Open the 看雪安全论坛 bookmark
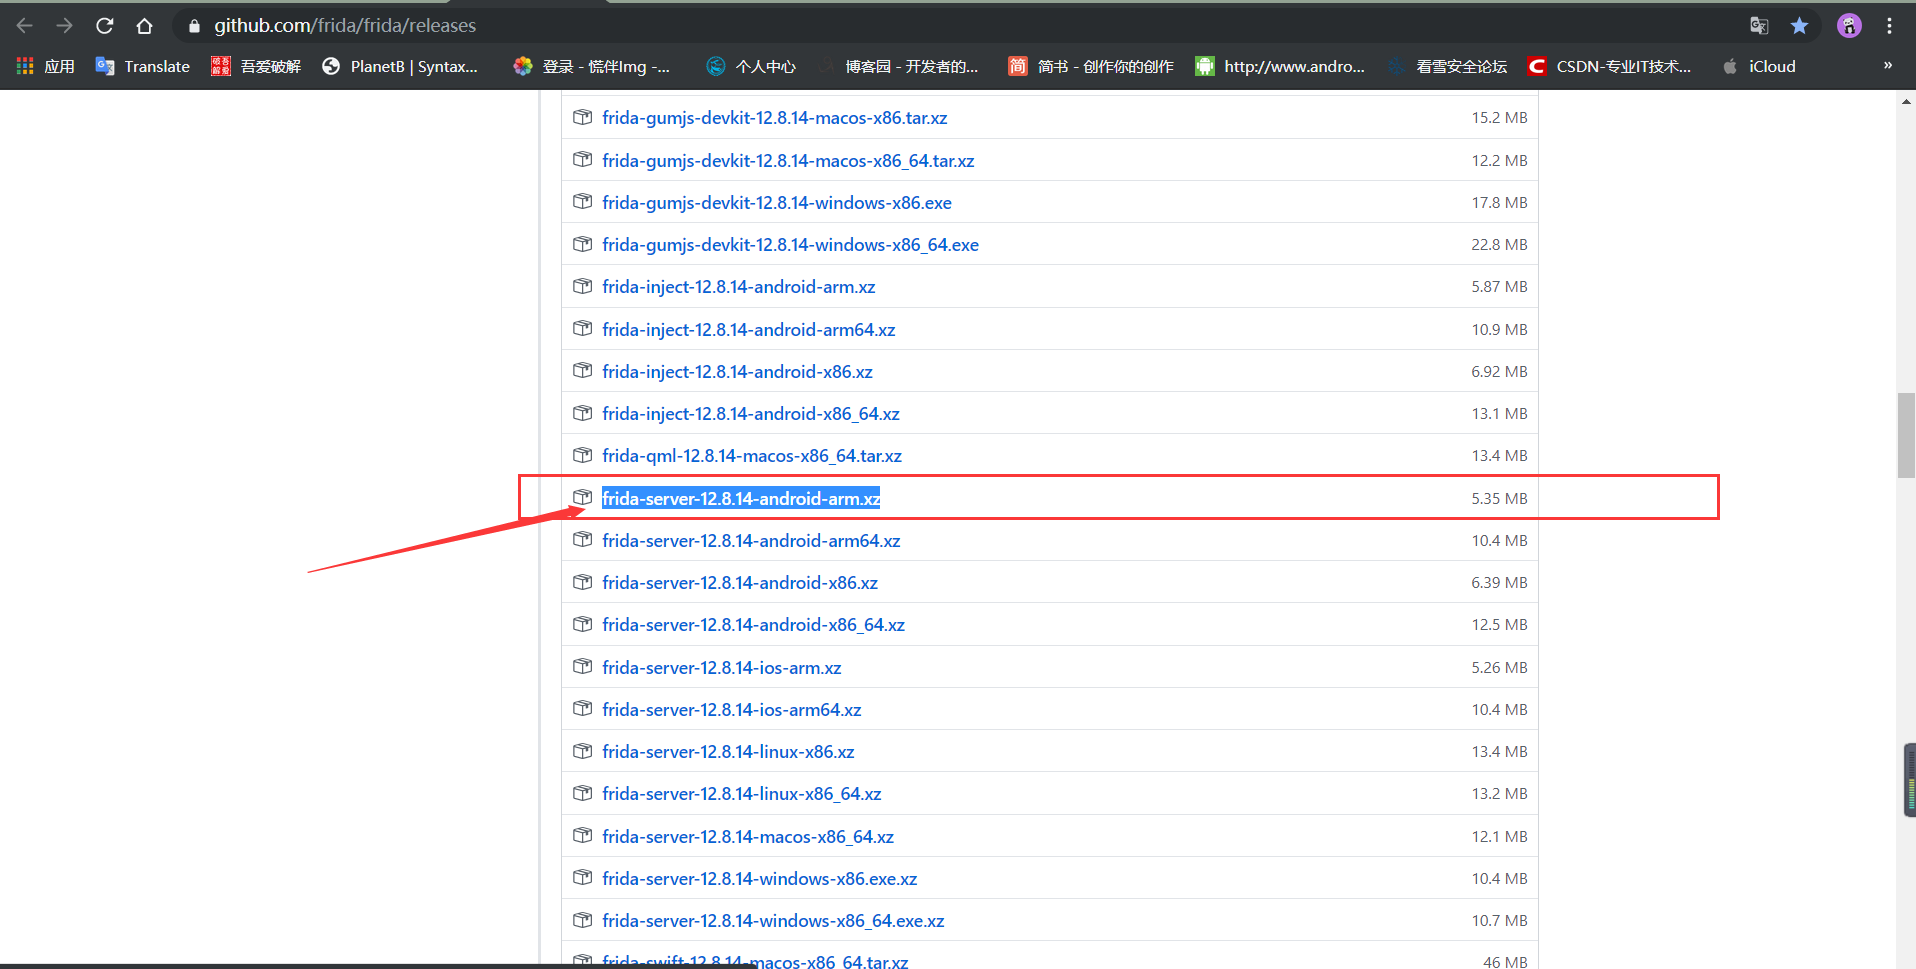The image size is (1916, 969). [1447, 66]
